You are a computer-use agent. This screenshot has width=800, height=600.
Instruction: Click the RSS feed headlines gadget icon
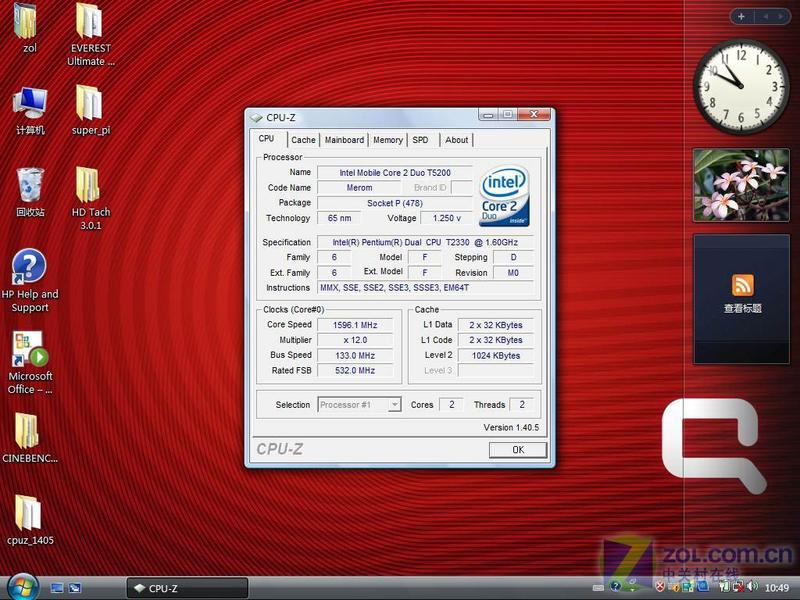(742, 285)
